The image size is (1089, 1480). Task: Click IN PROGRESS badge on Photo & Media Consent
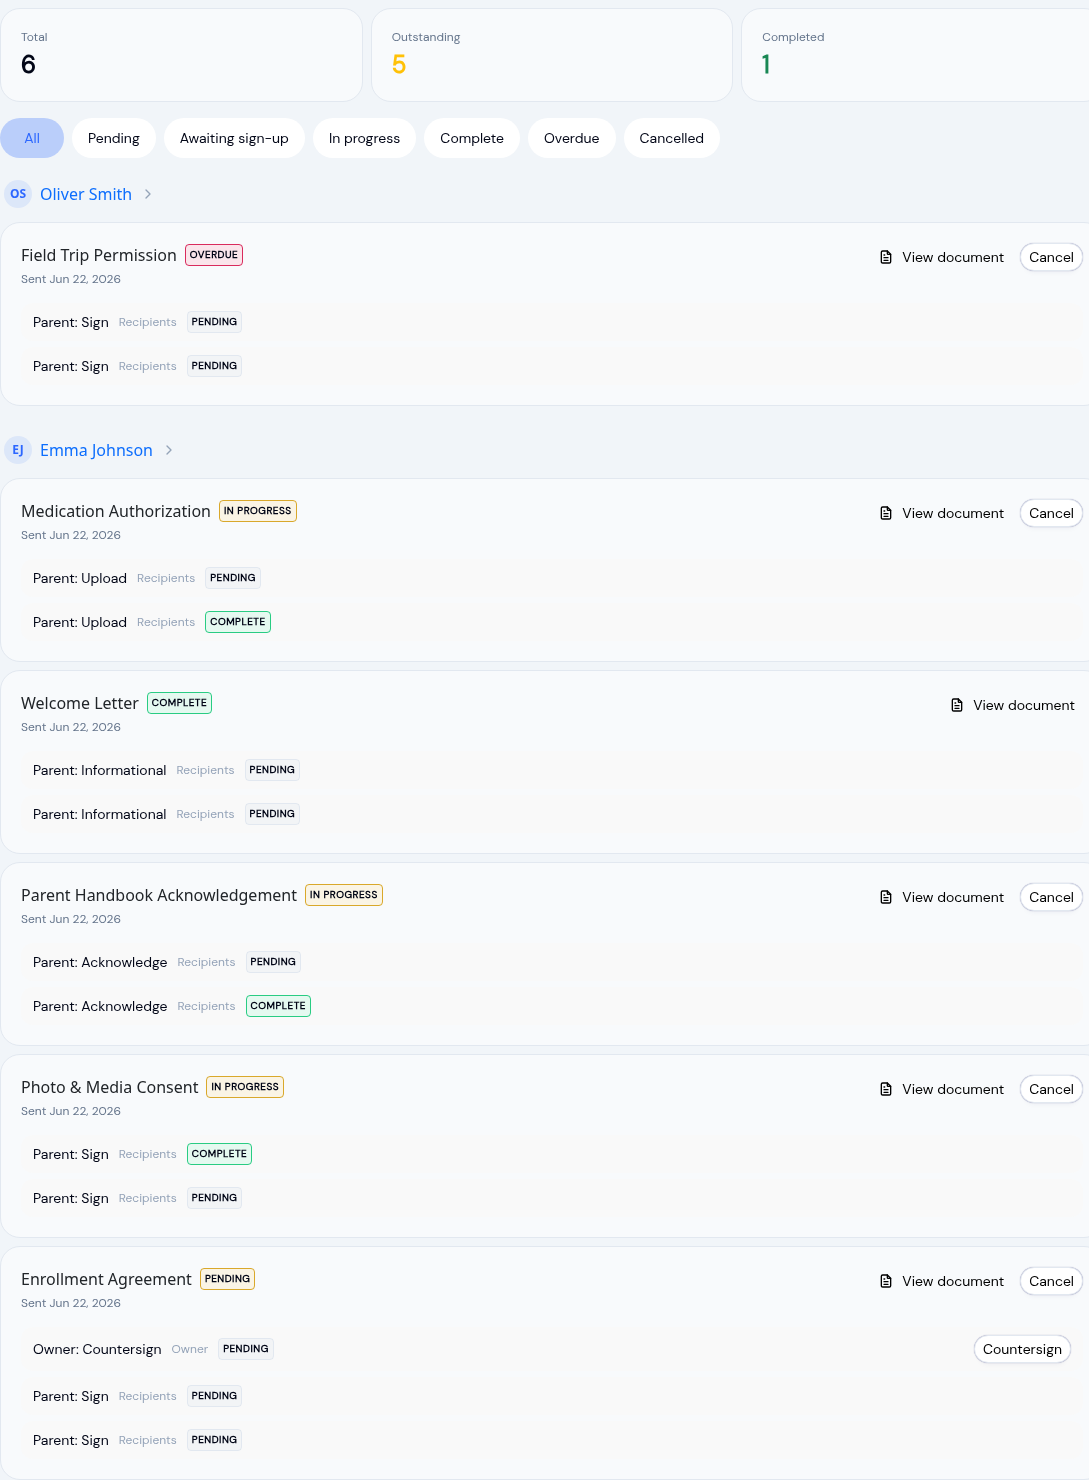(x=245, y=1087)
